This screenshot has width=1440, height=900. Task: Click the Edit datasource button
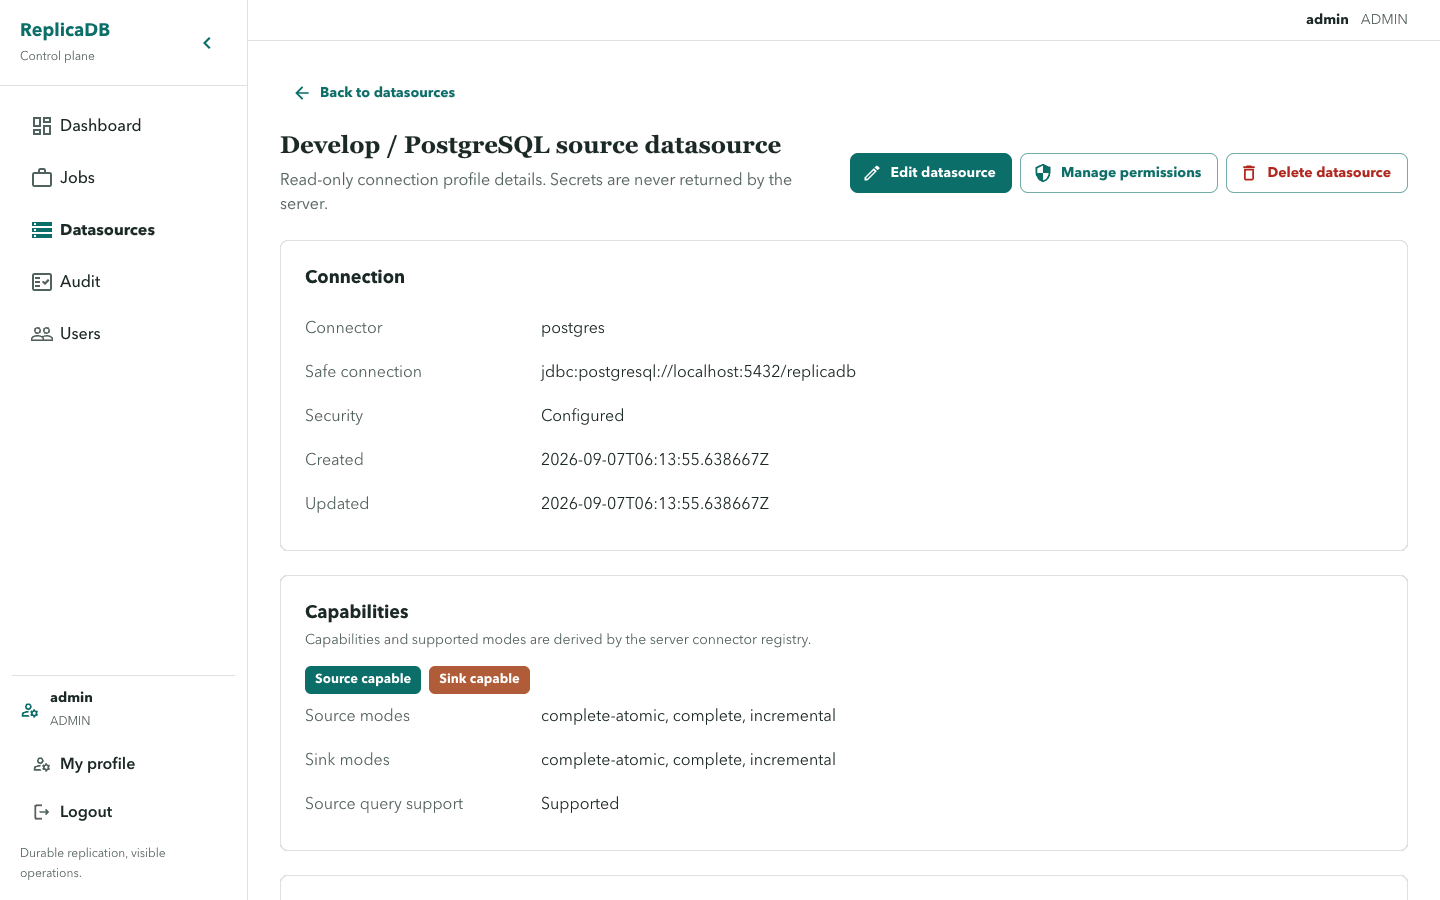coord(931,173)
